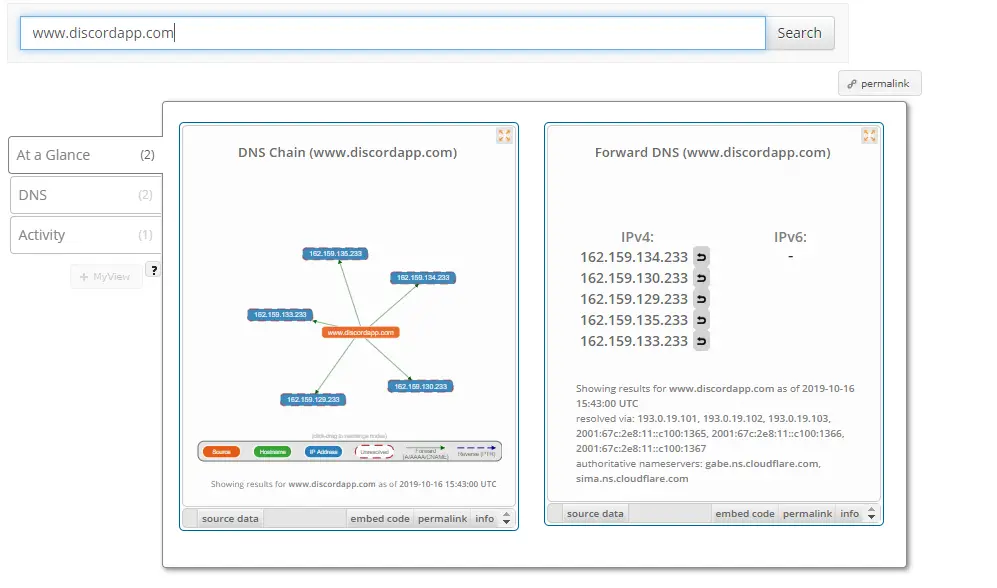Switch to the DNS tab
The width and height of the screenshot is (997, 588).
pyautogui.click(x=85, y=195)
